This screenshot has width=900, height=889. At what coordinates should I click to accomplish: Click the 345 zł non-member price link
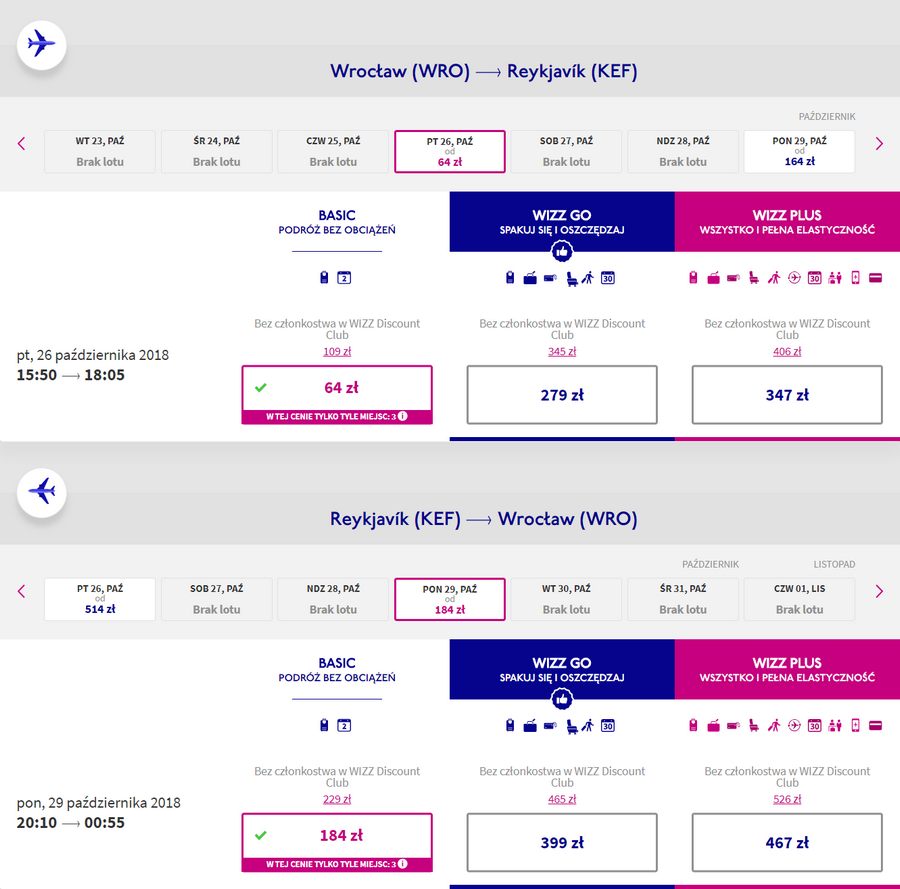pos(562,351)
